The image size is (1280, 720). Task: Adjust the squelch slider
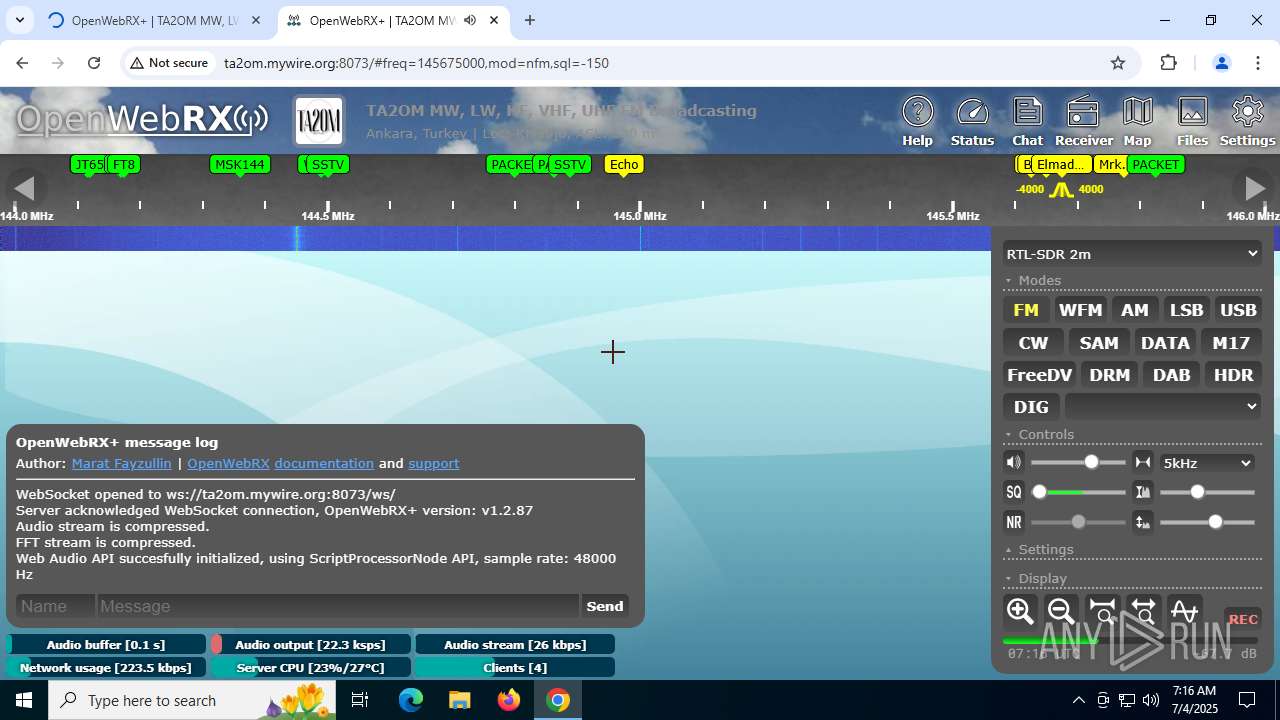point(1078,492)
